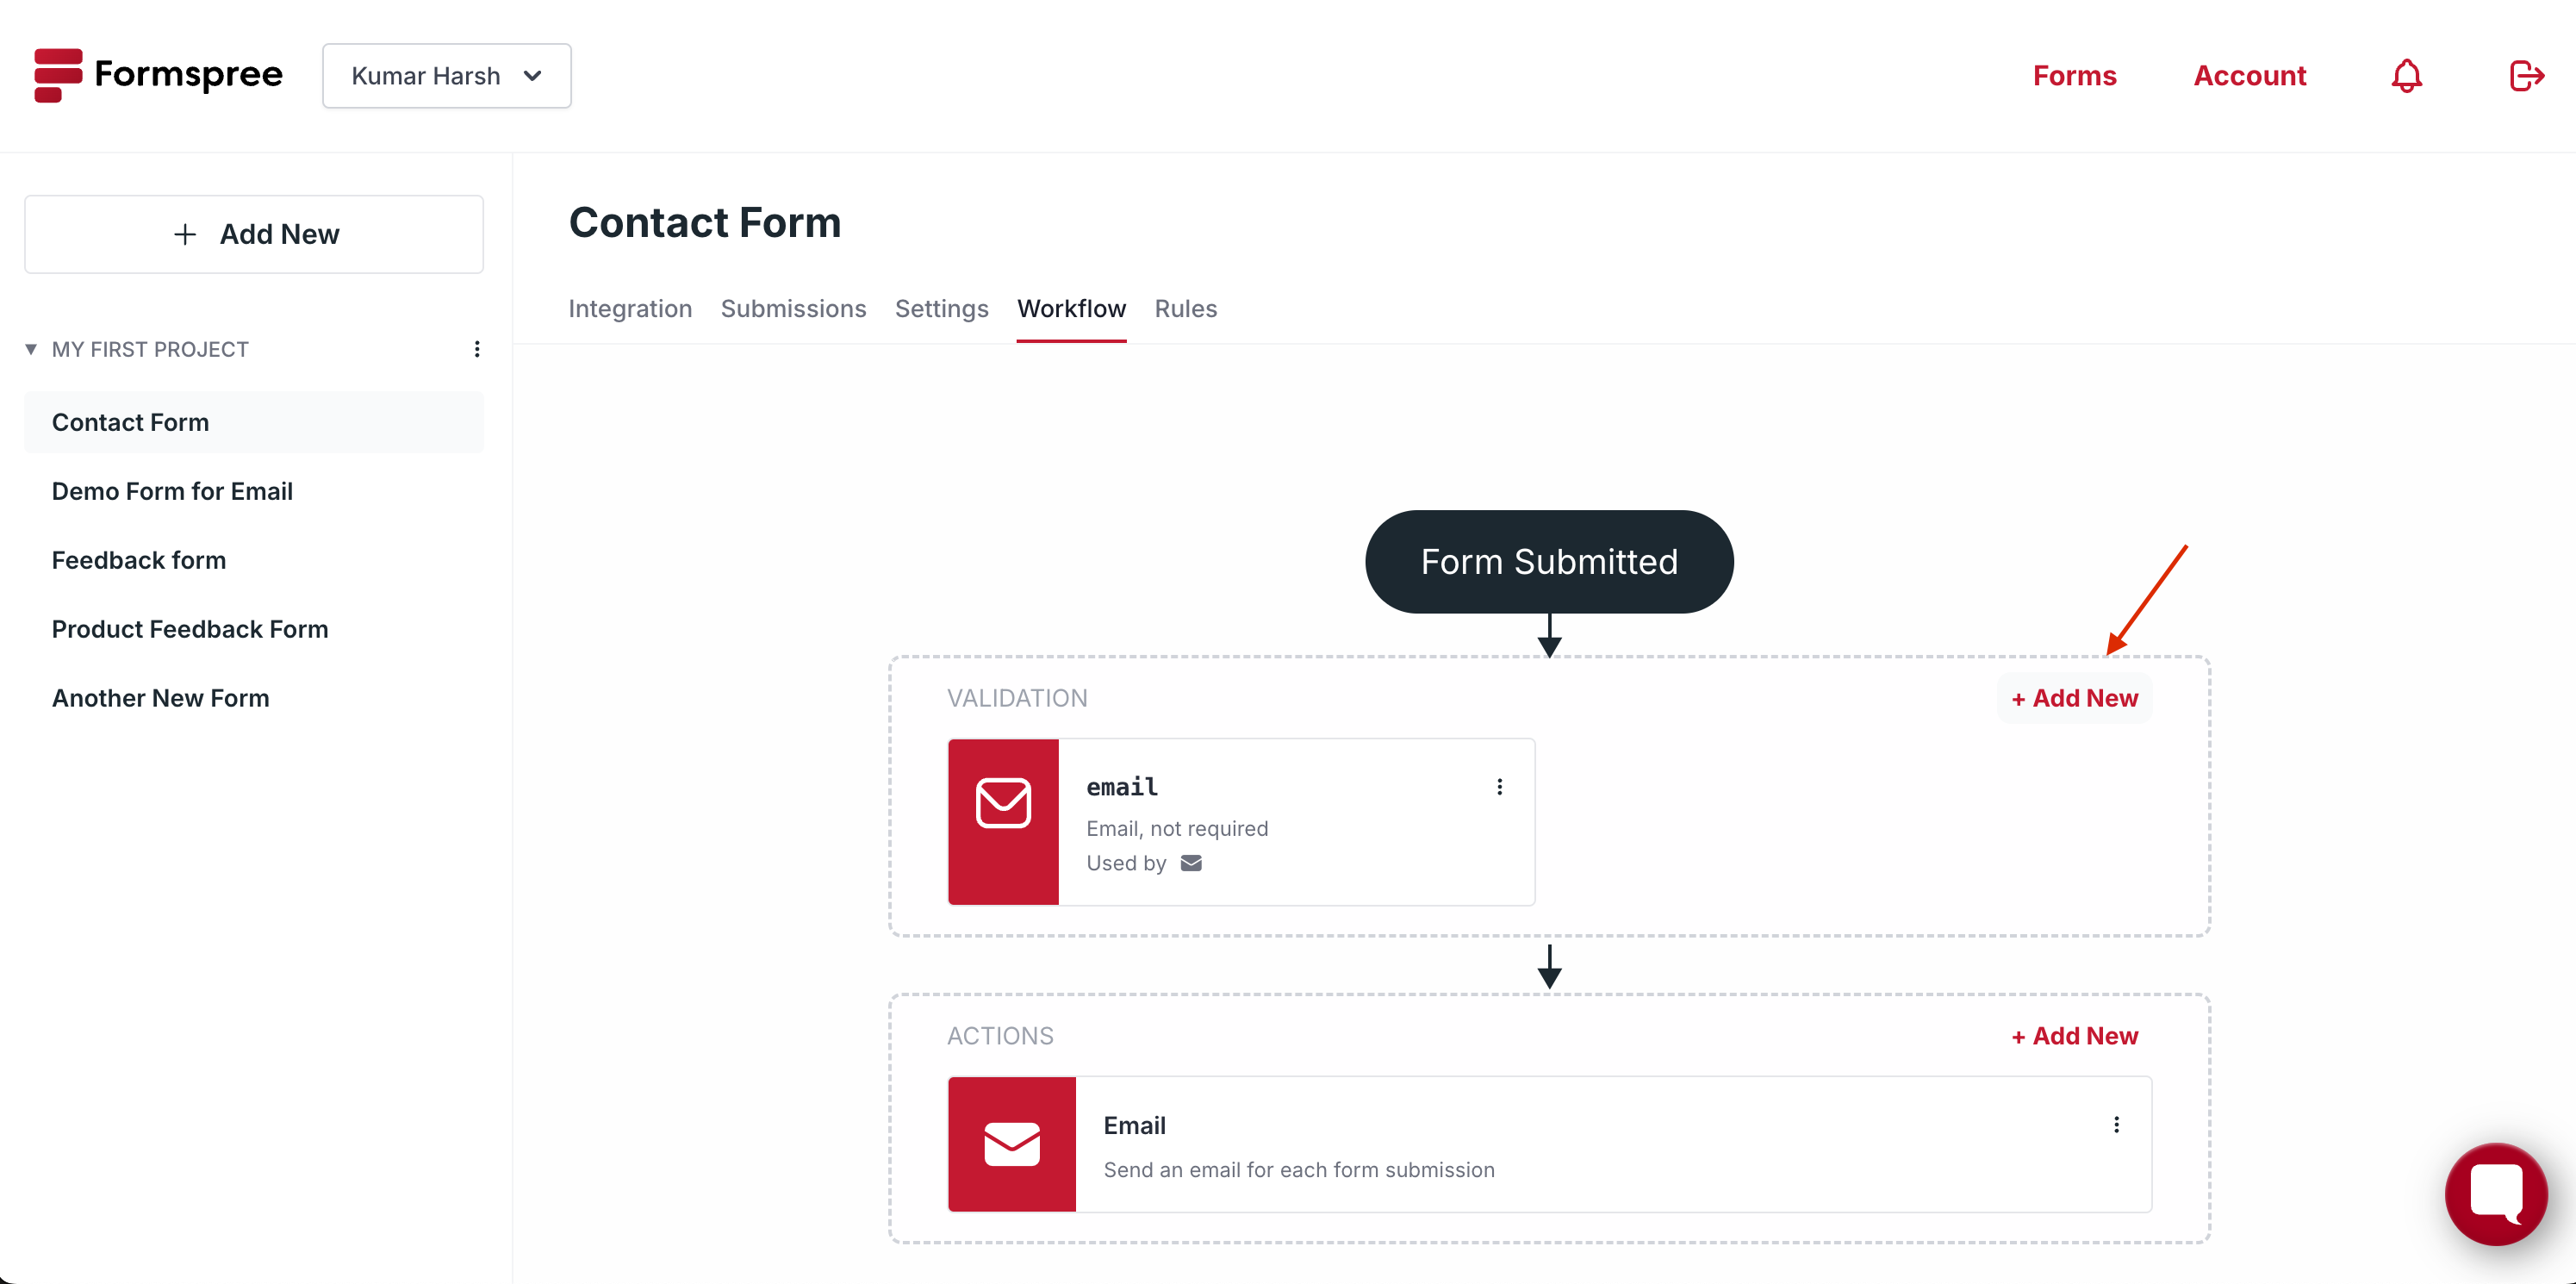Select Product Feedback Form in sidebar
The width and height of the screenshot is (2576, 1284).
pos(190,629)
